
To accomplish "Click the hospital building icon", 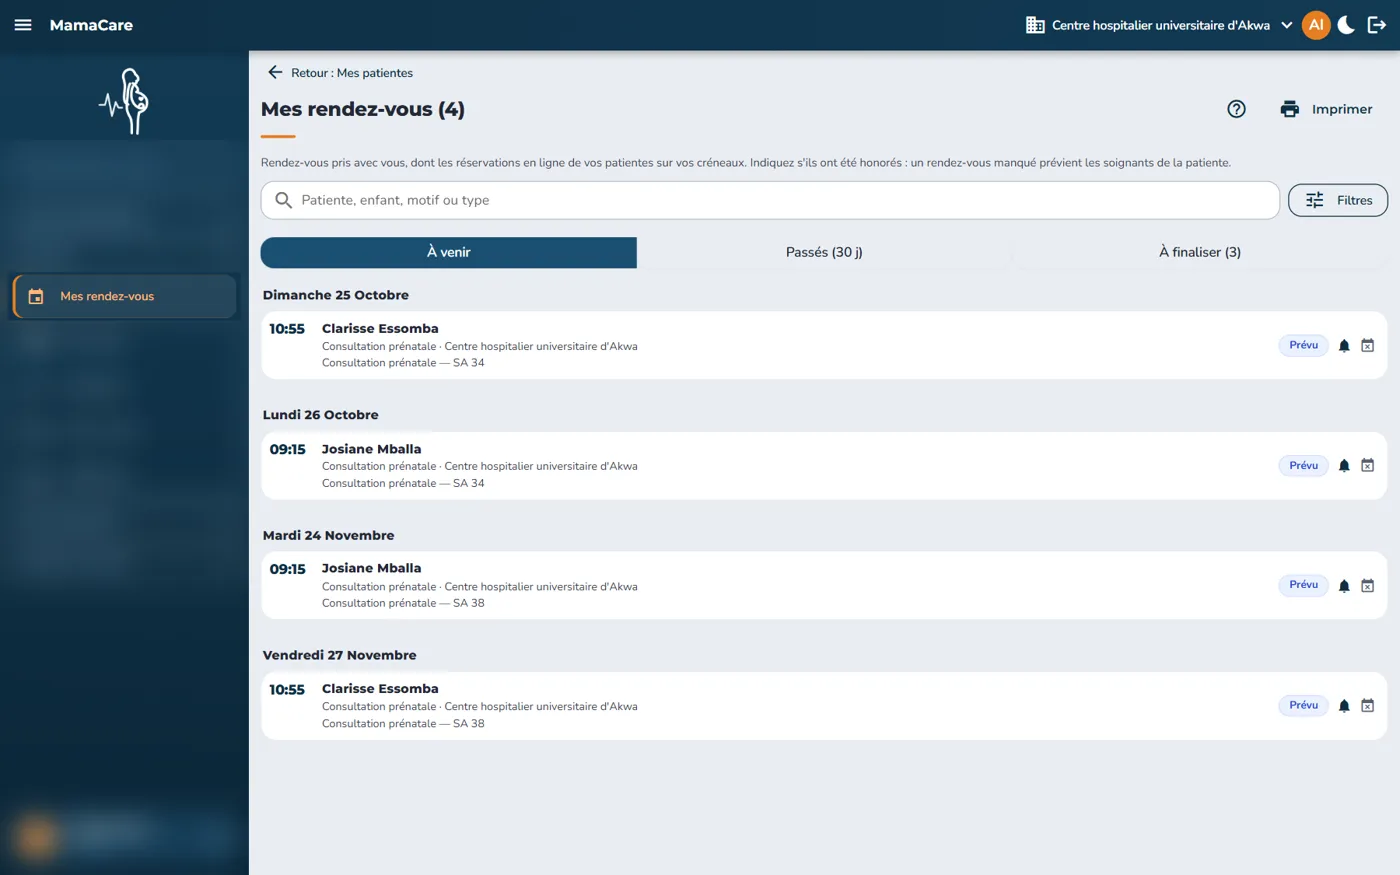I will tap(1035, 25).
